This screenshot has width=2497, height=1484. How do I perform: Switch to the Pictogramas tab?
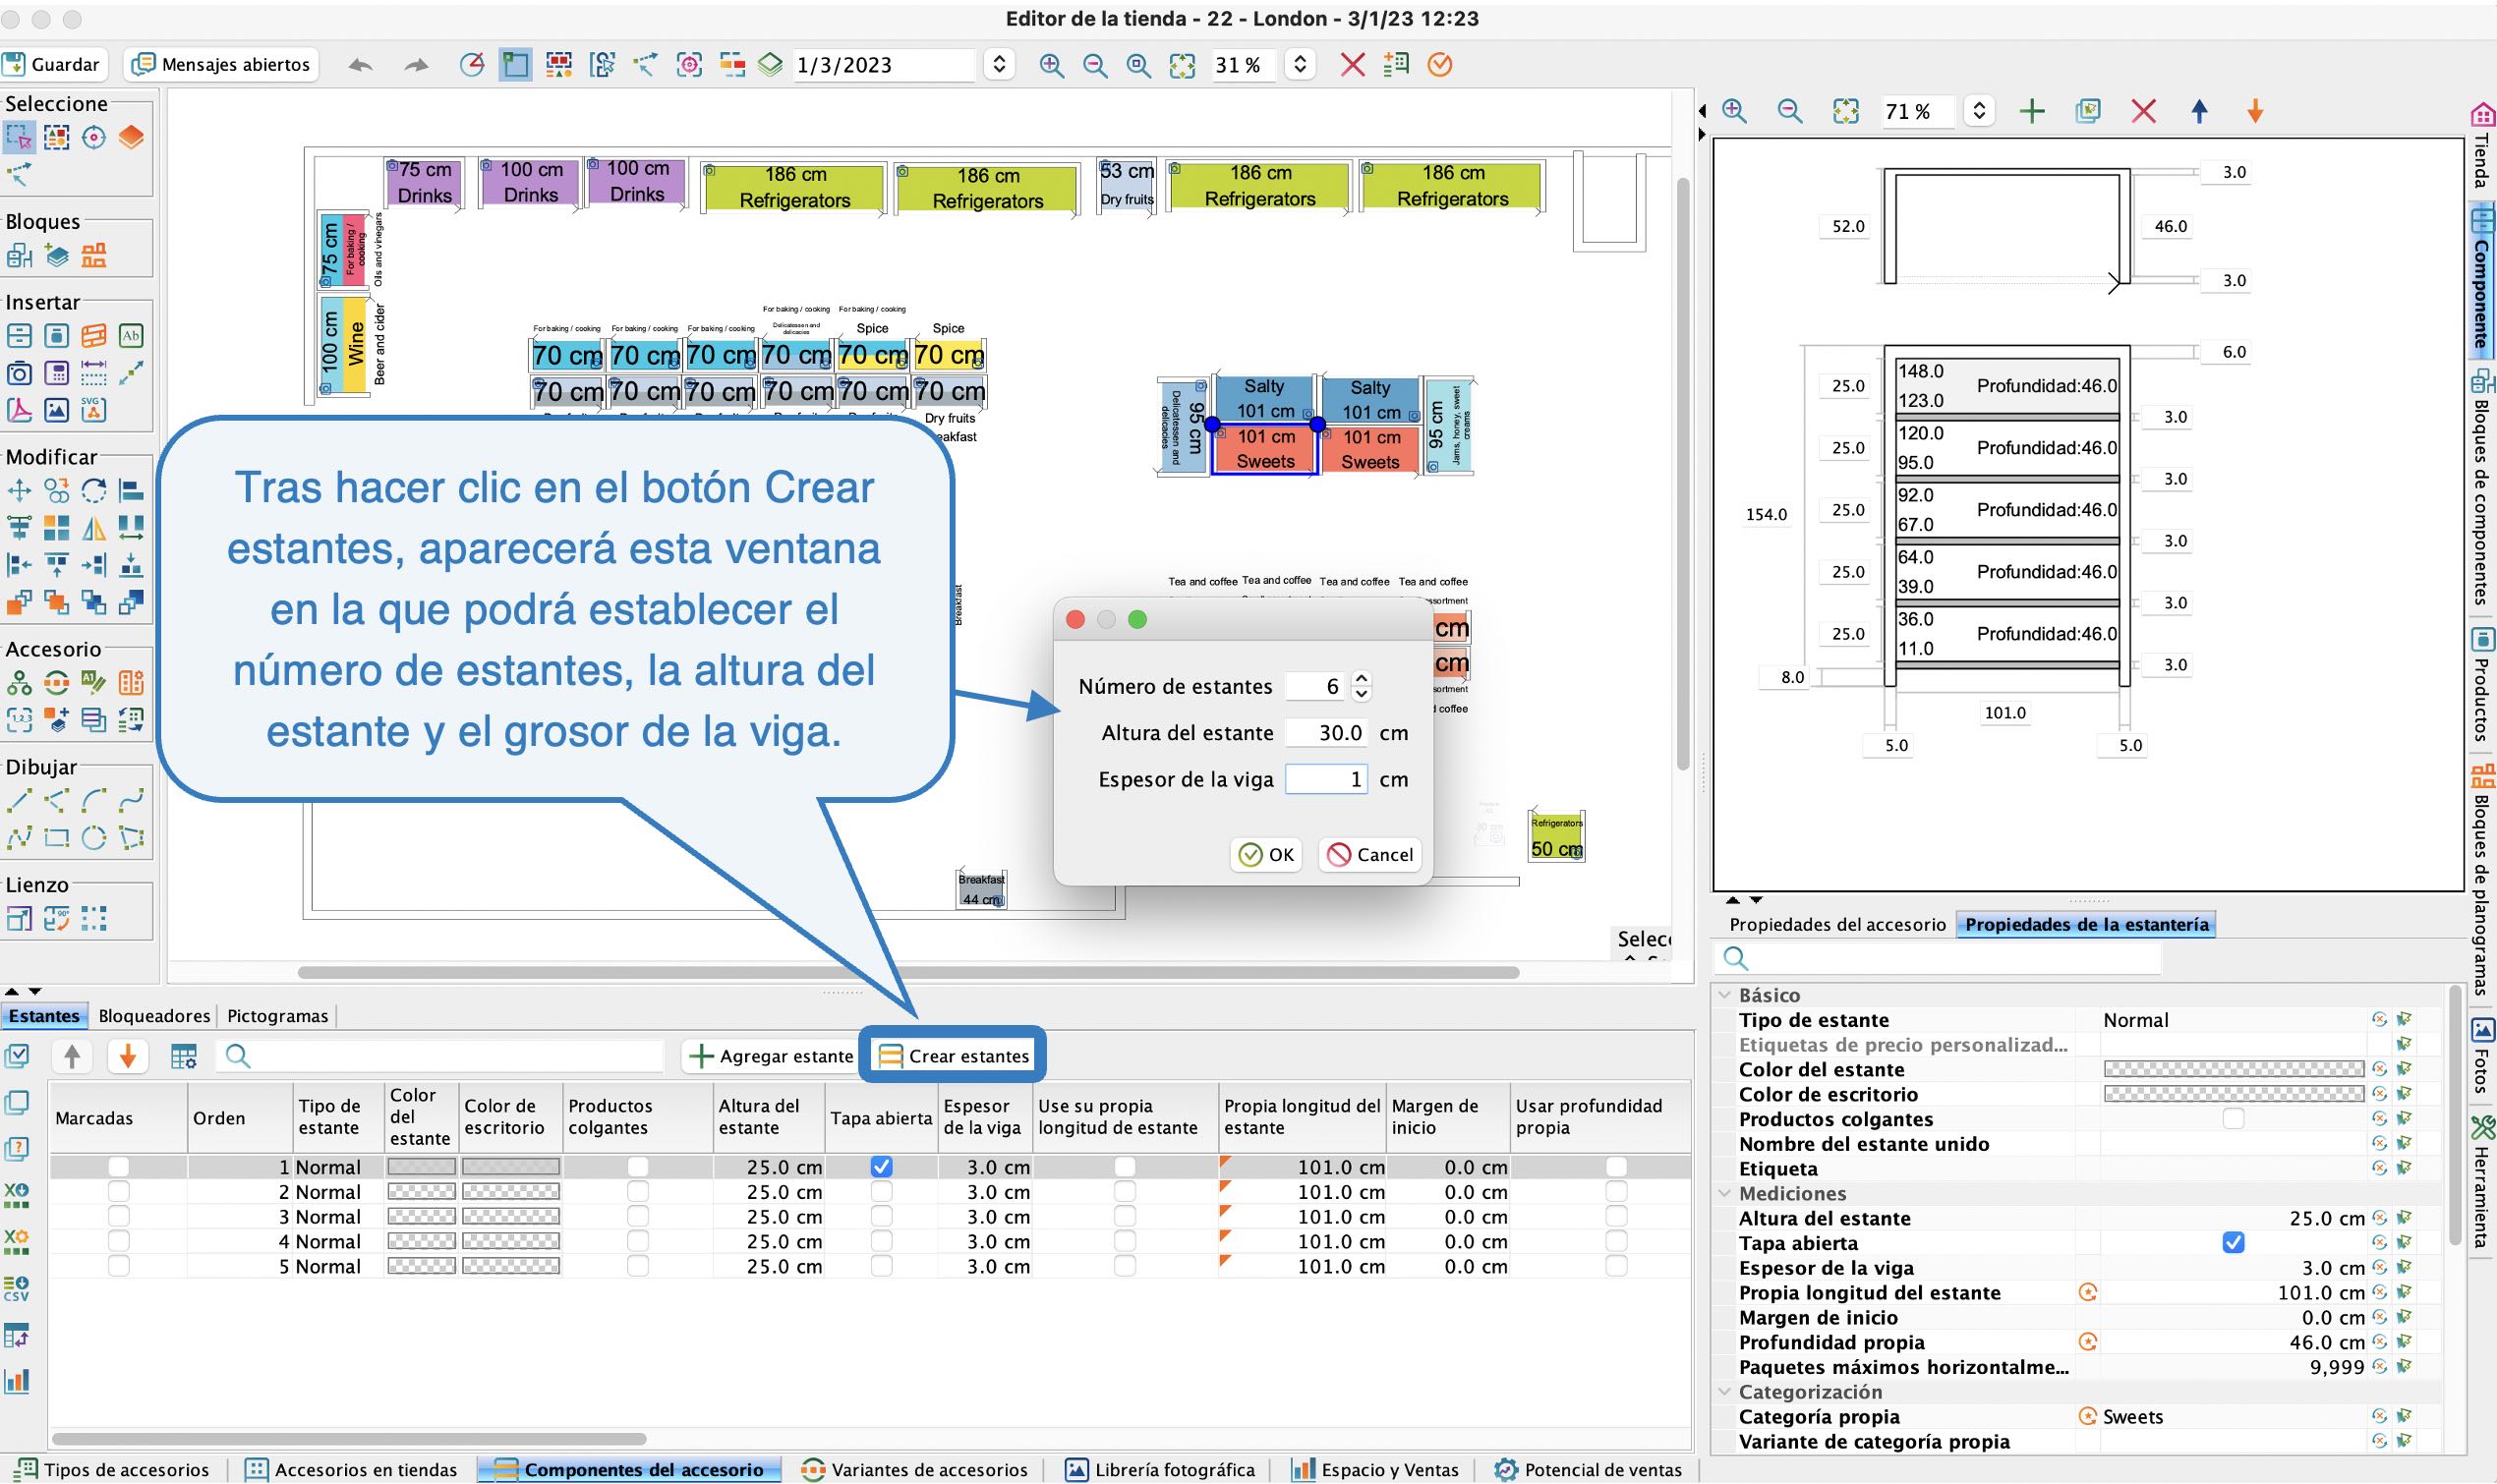(x=277, y=1016)
